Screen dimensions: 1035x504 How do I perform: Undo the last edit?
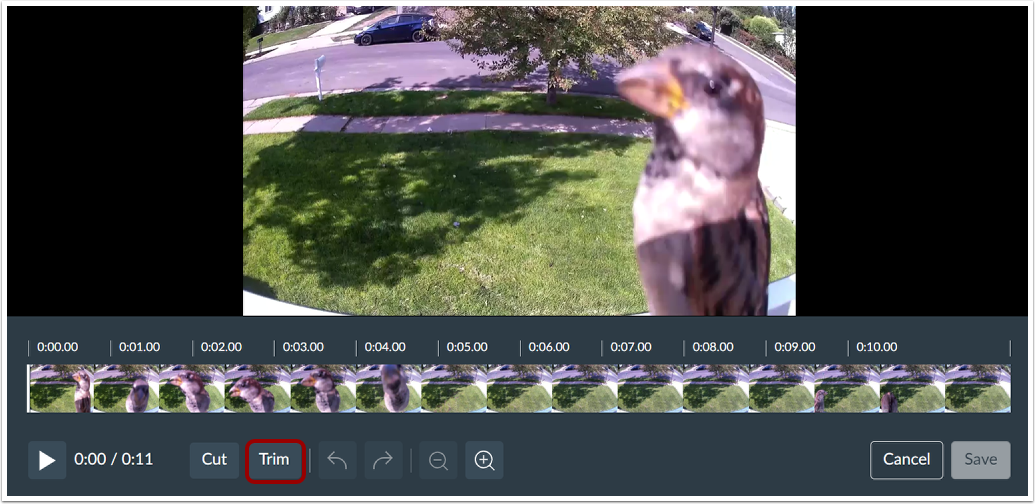[x=337, y=460]
